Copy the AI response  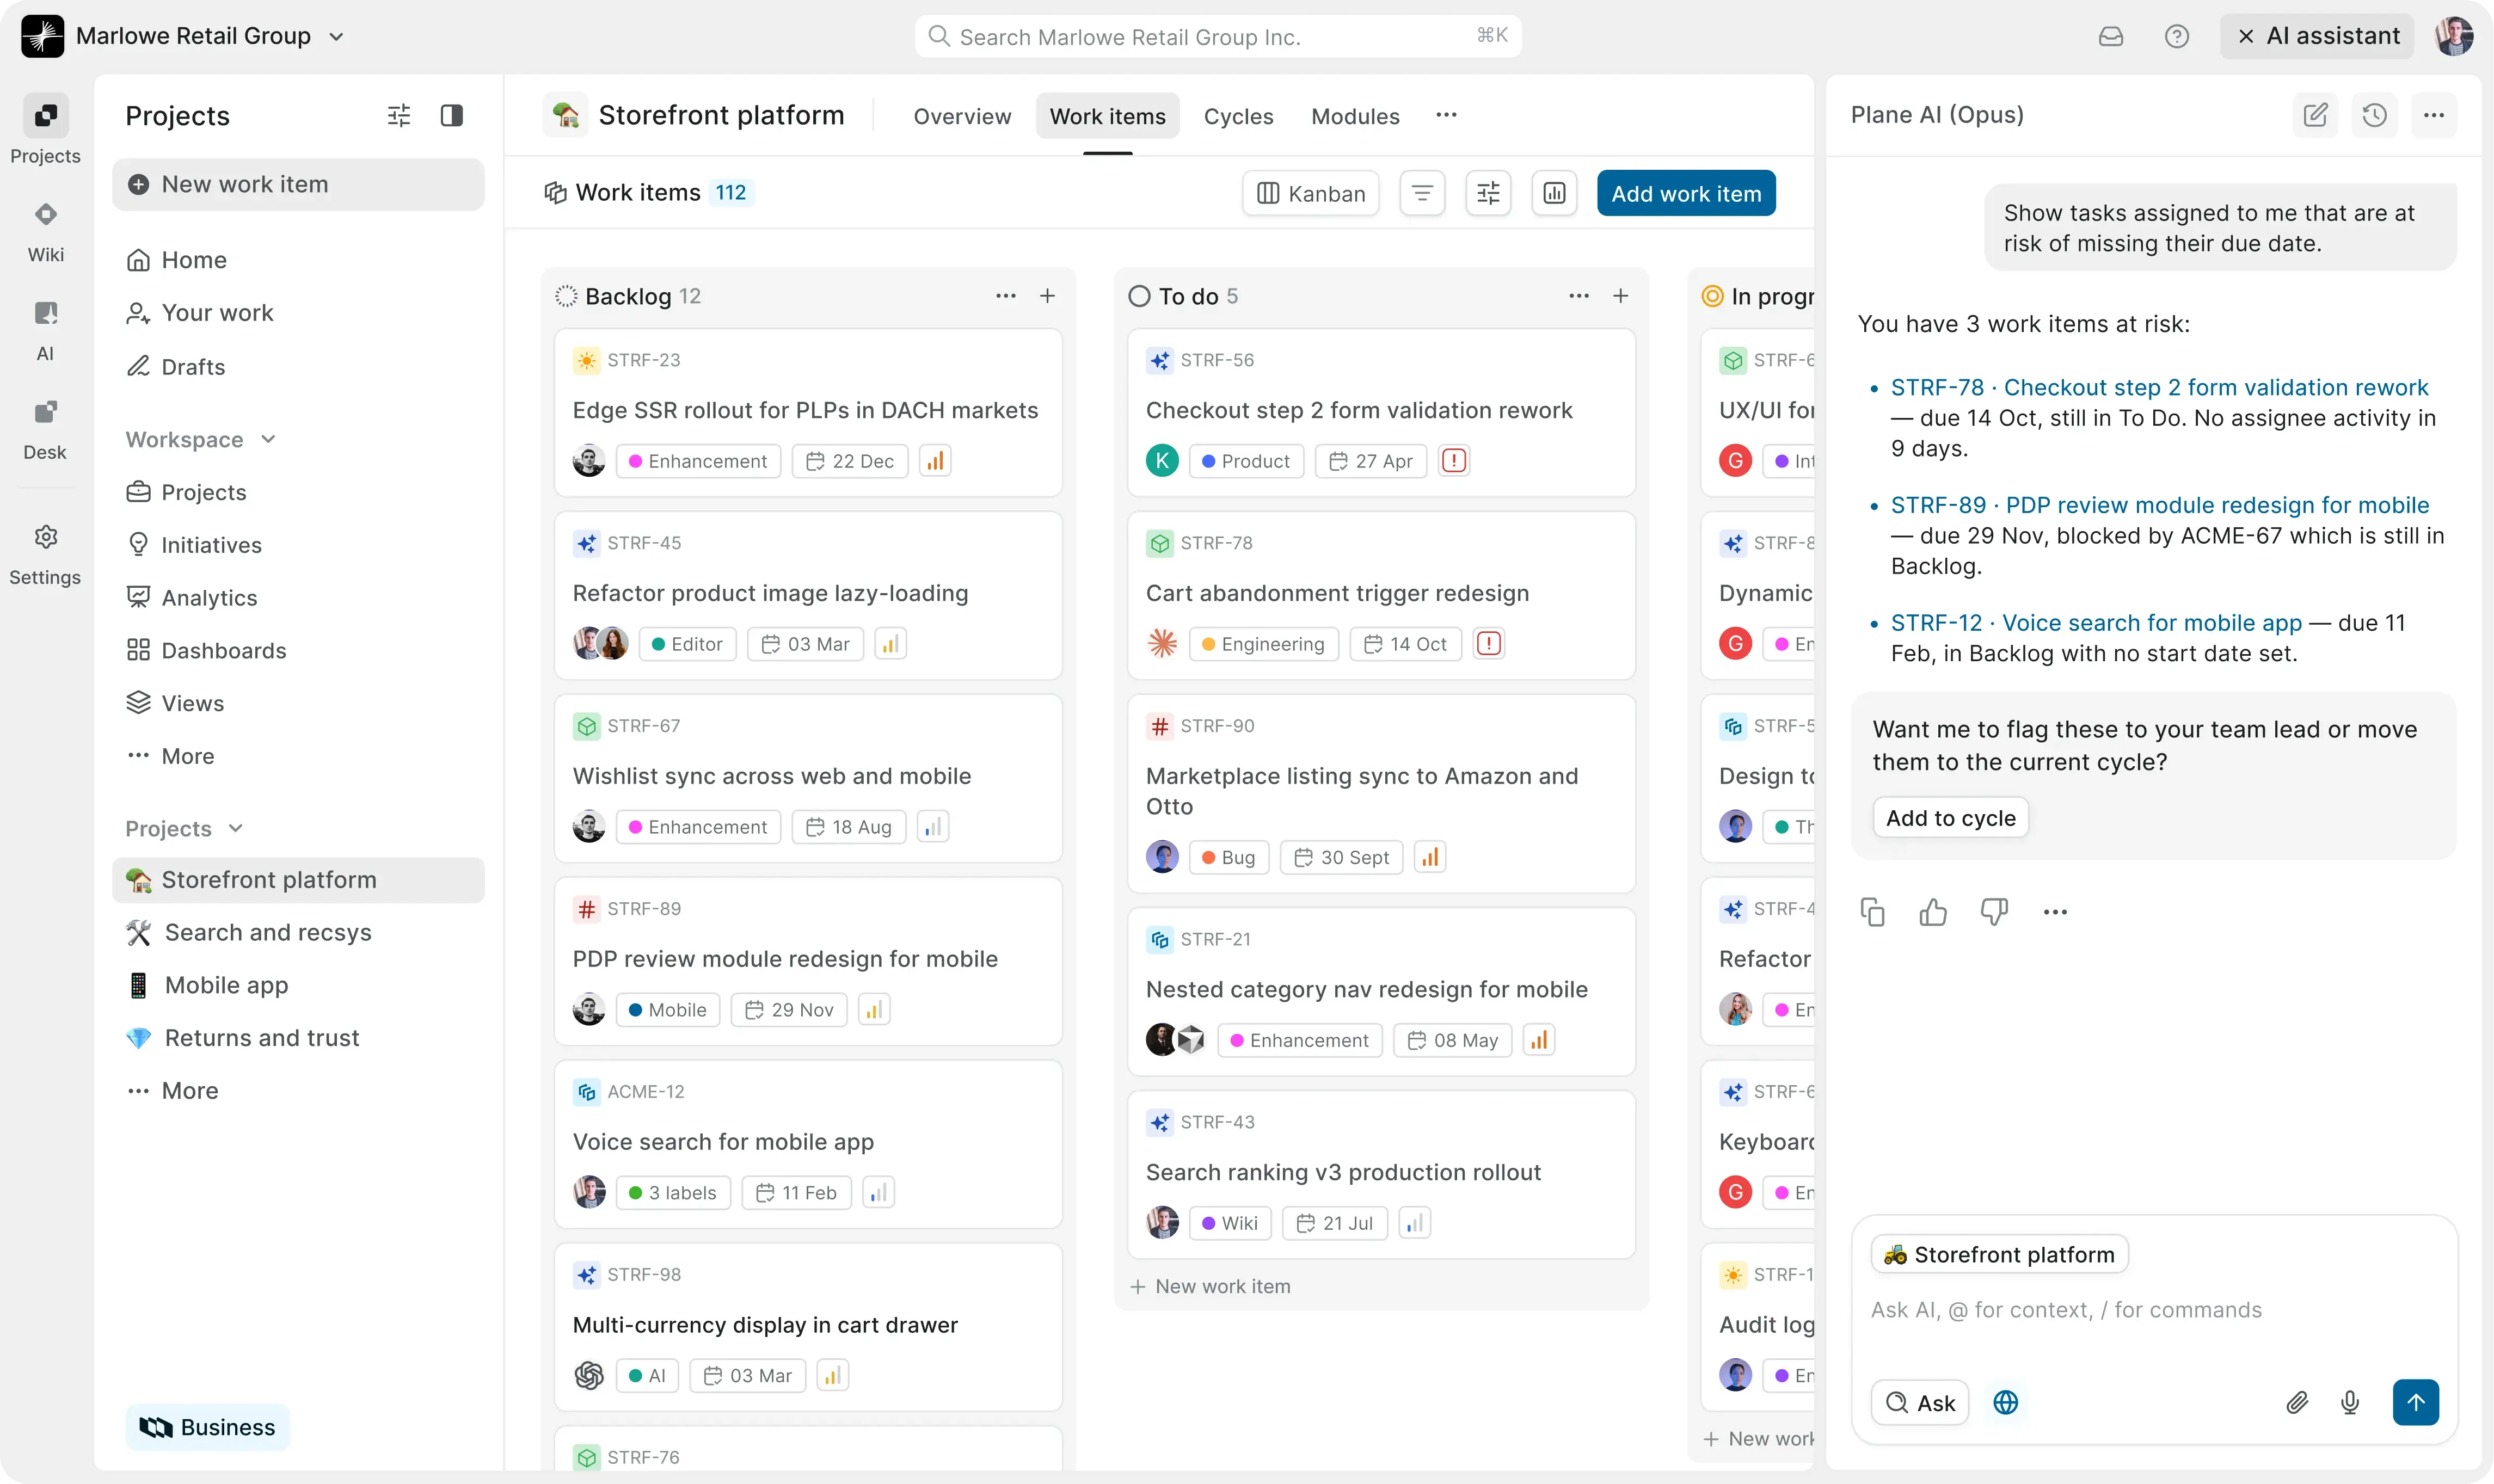tap(1872, 912)
